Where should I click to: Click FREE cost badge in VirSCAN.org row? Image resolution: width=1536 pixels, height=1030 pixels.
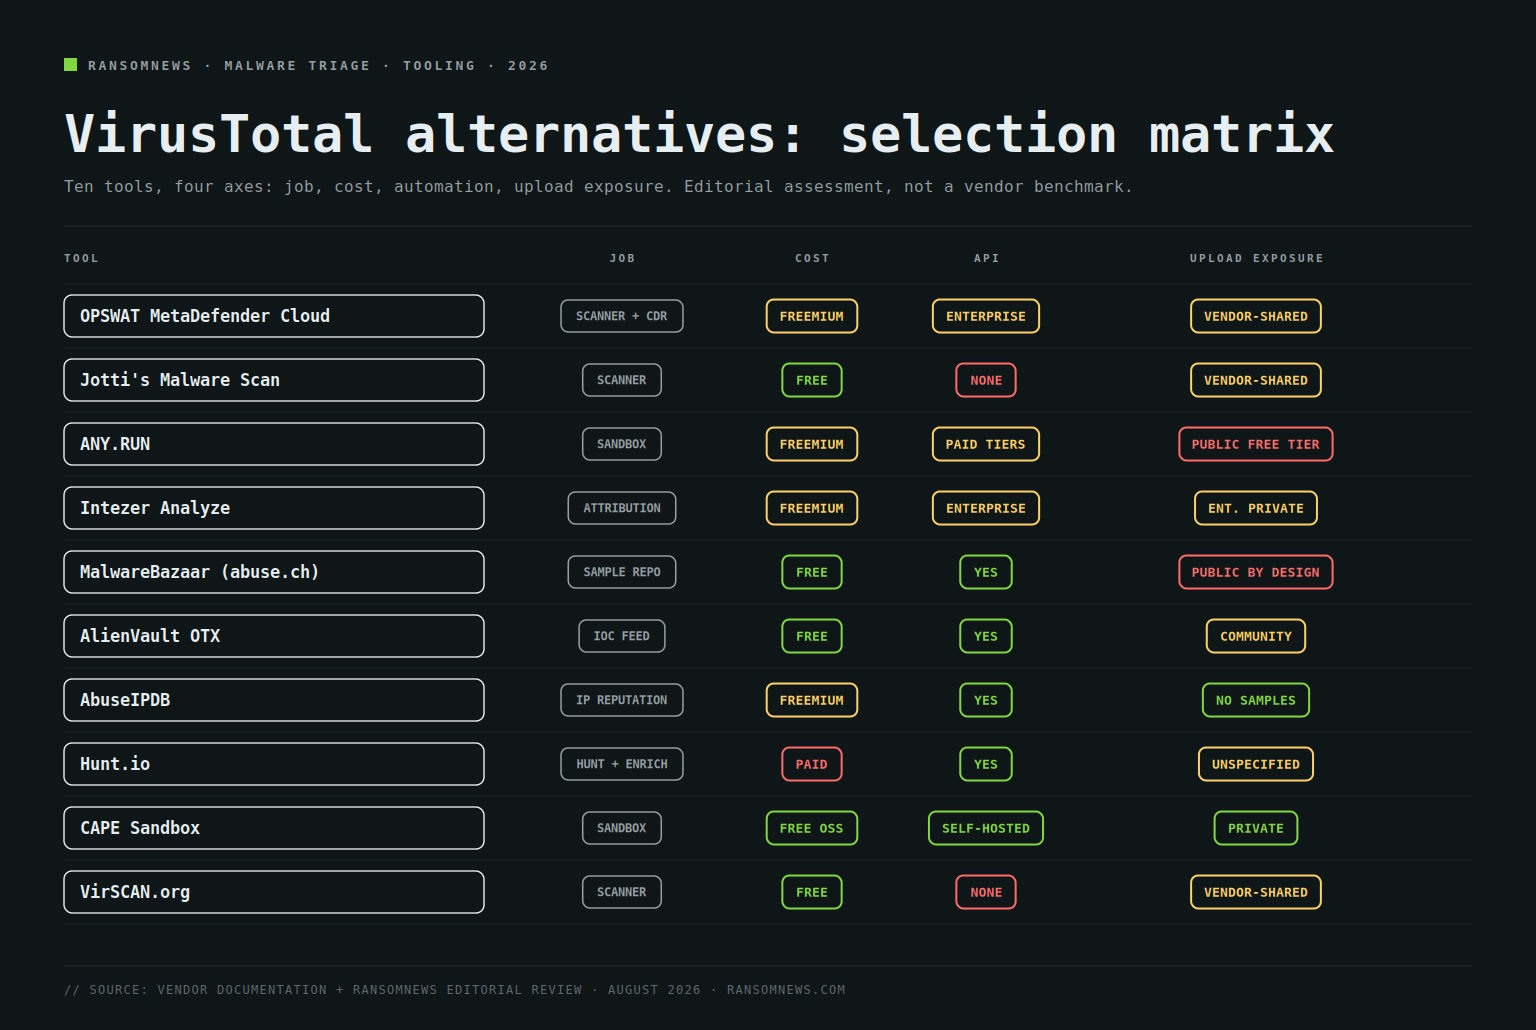(x=812, y=892)
